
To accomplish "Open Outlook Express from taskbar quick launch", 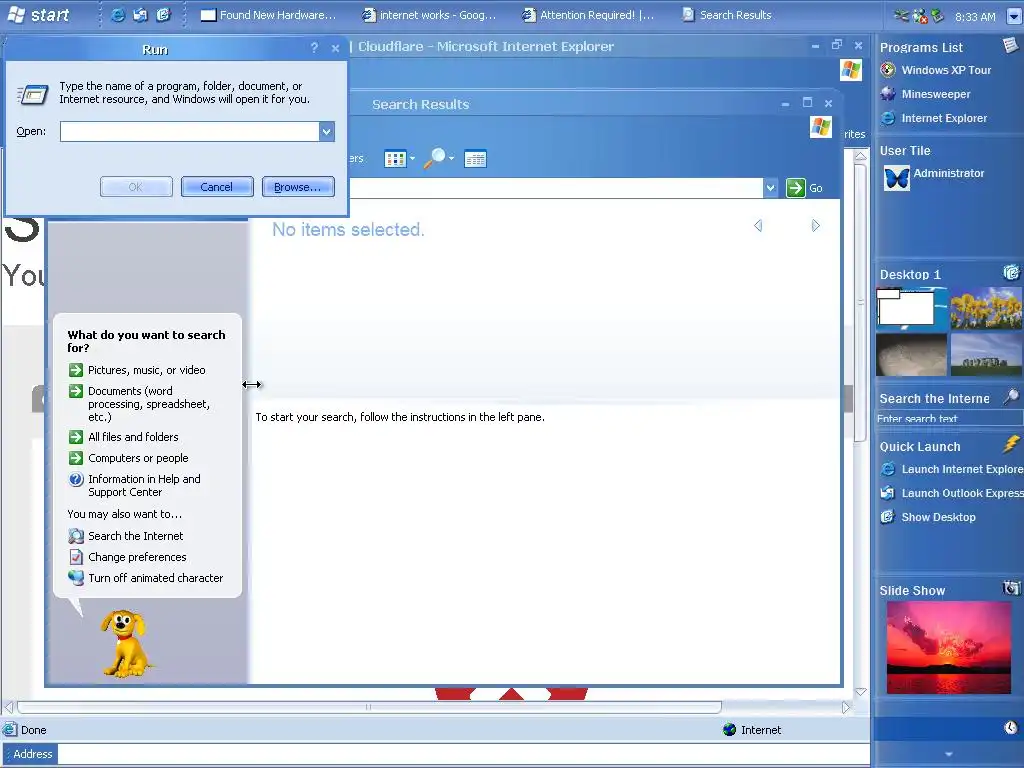I will (x=140, y=14).
